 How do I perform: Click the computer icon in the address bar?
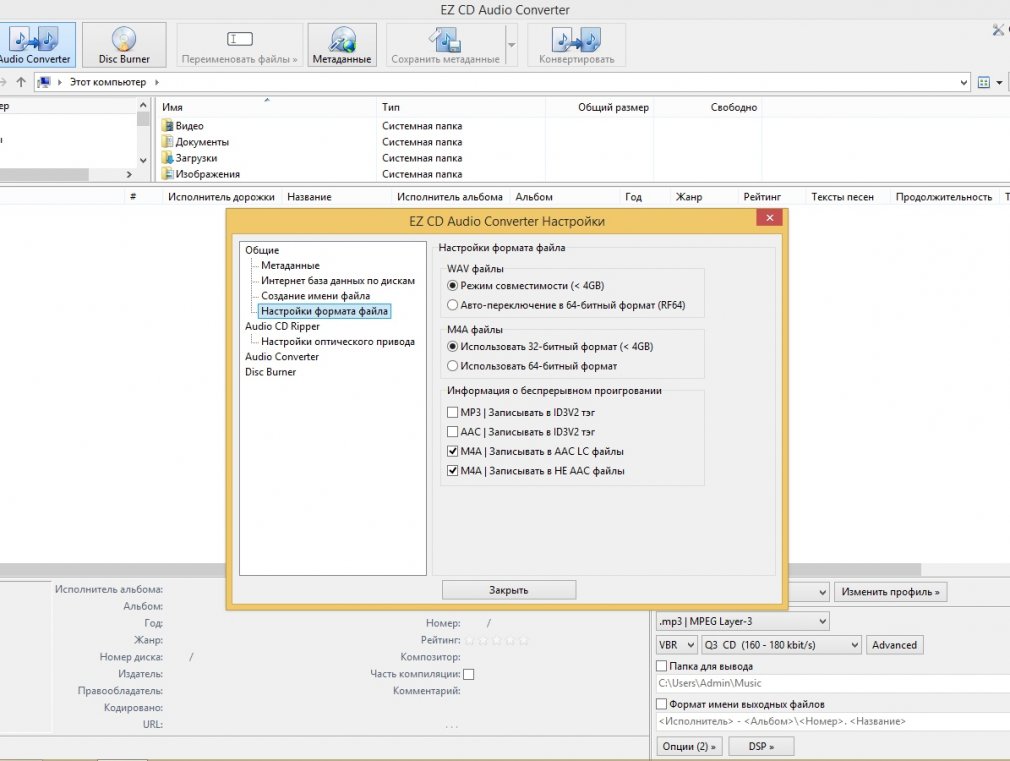point(44,82)
